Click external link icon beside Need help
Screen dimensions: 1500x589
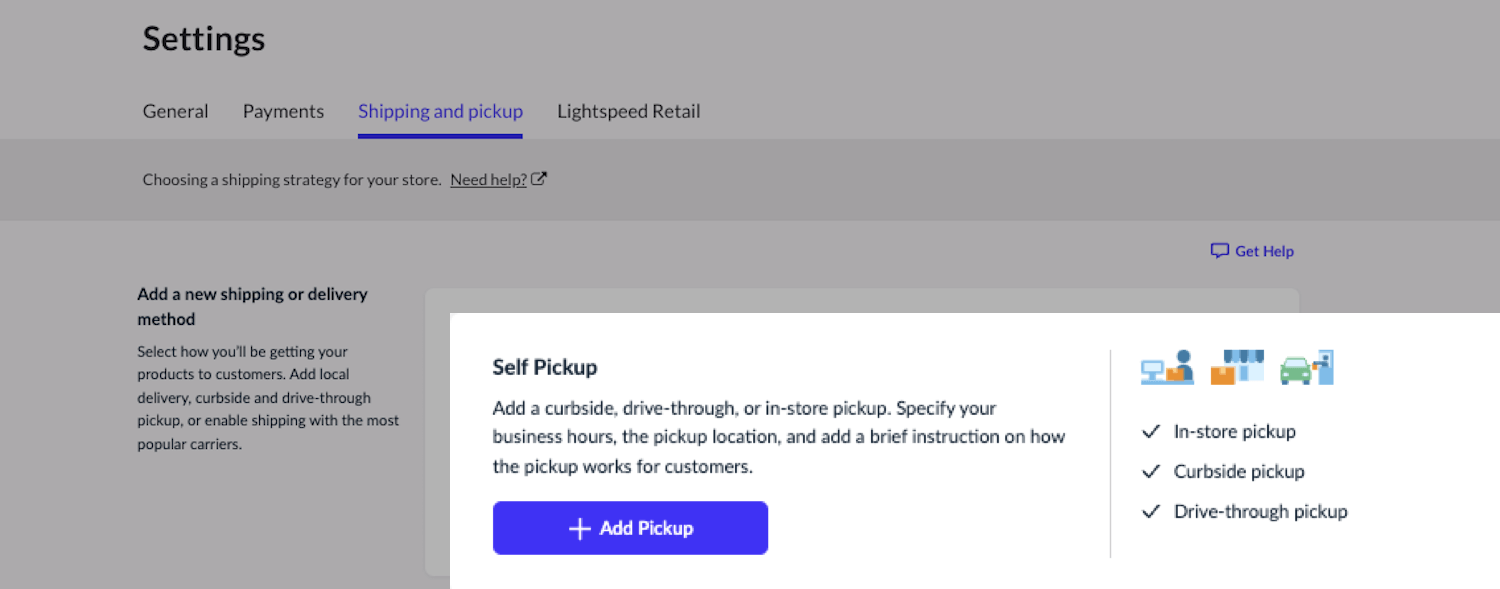pos(539,179)
